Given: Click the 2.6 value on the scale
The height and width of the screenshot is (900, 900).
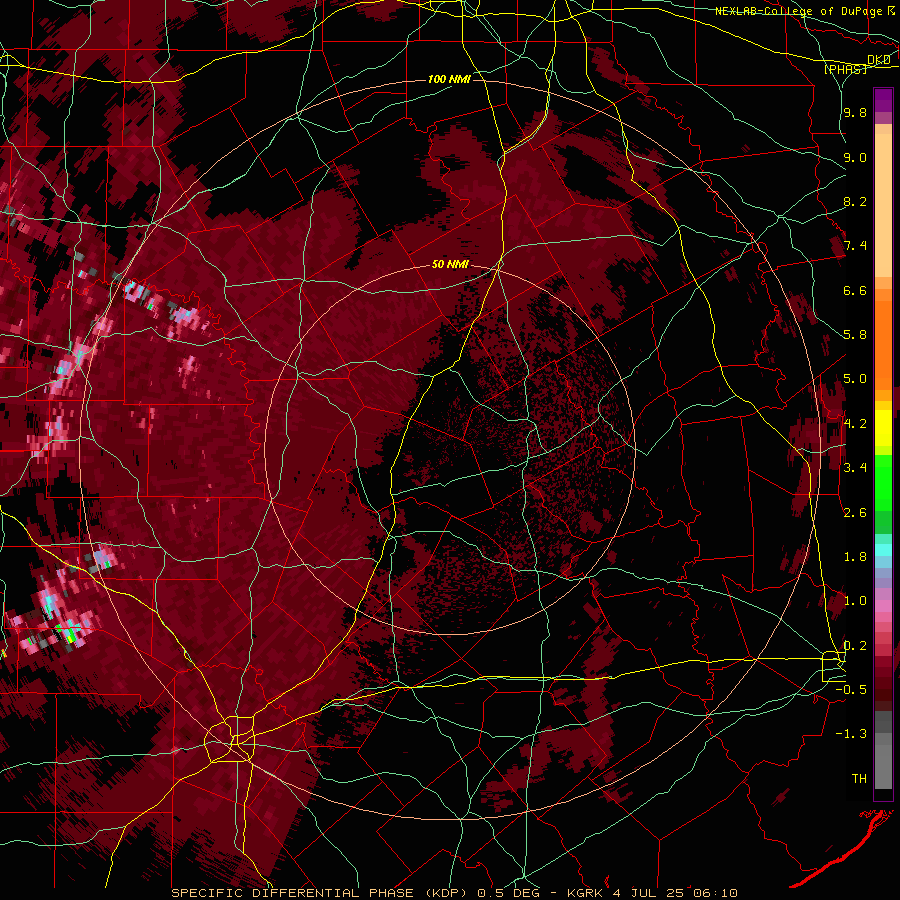Looking at the screenshot, I should [x=855, y=513].
